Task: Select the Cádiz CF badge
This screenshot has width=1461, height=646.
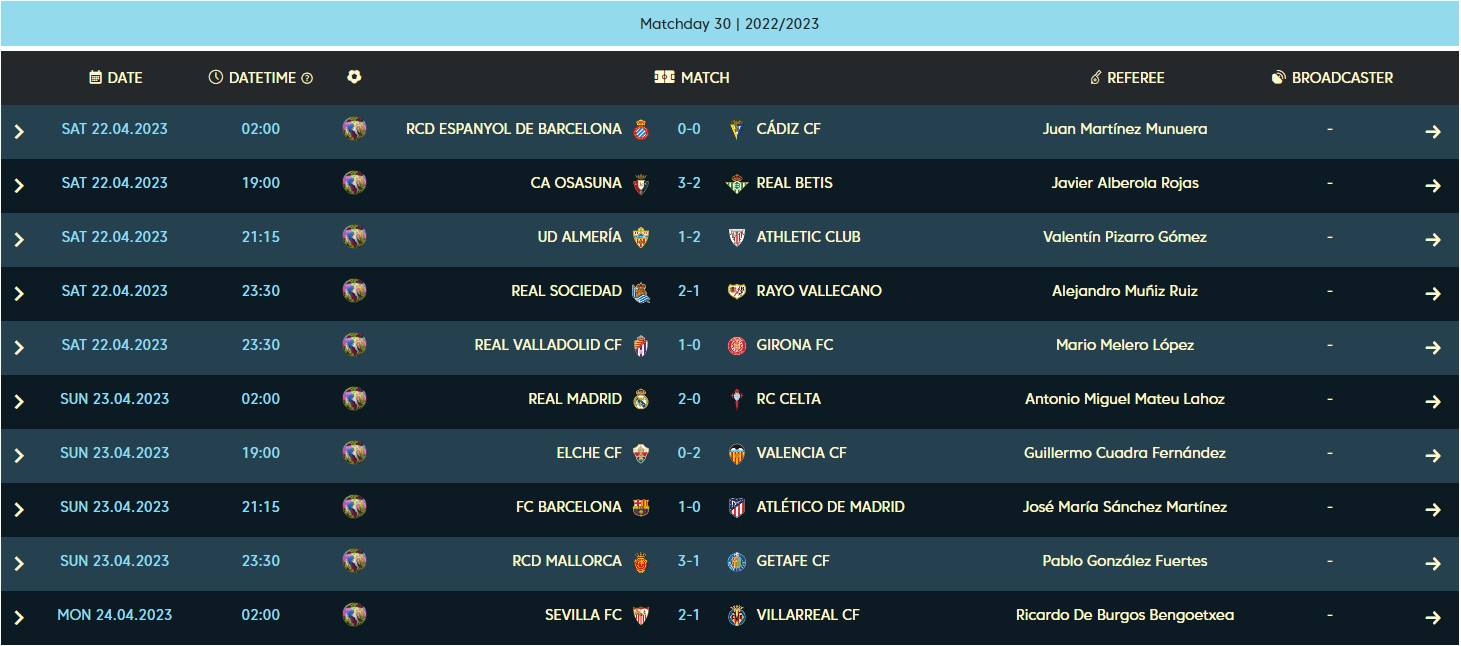Action: pos(736,128)
